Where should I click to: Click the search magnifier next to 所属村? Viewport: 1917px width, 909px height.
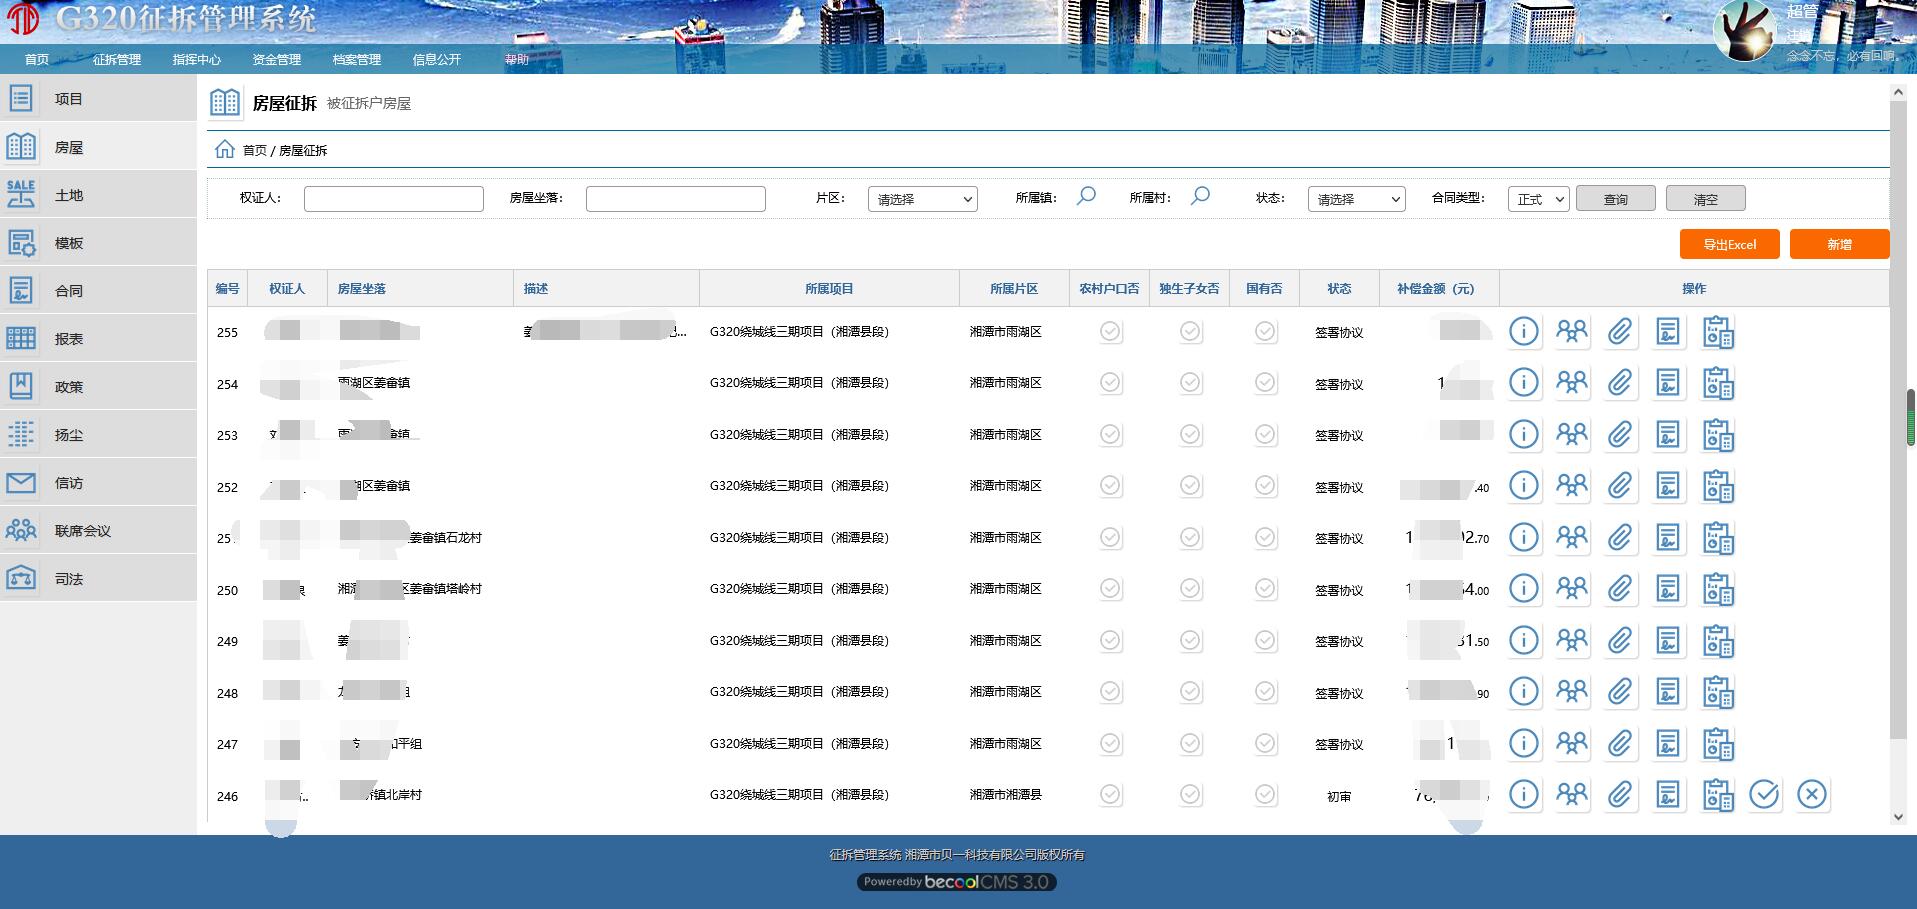tap(1200, 197)
